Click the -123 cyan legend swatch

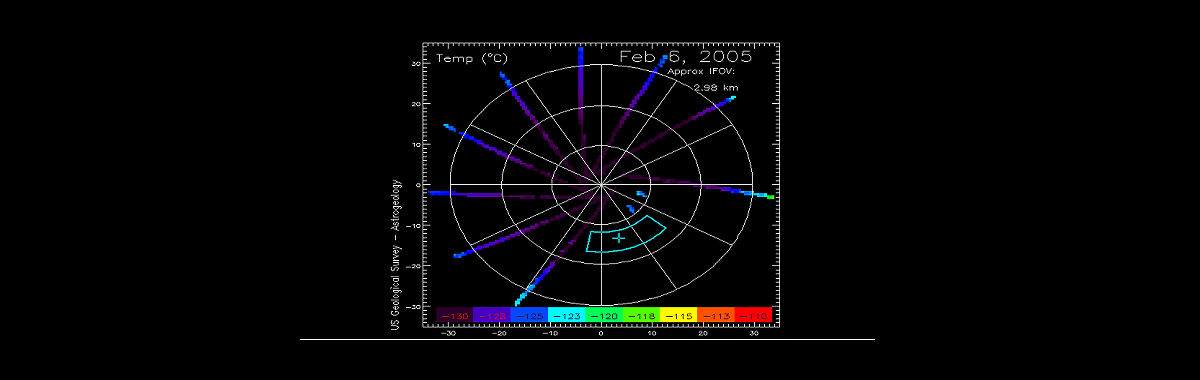click(x=566, y=315)
